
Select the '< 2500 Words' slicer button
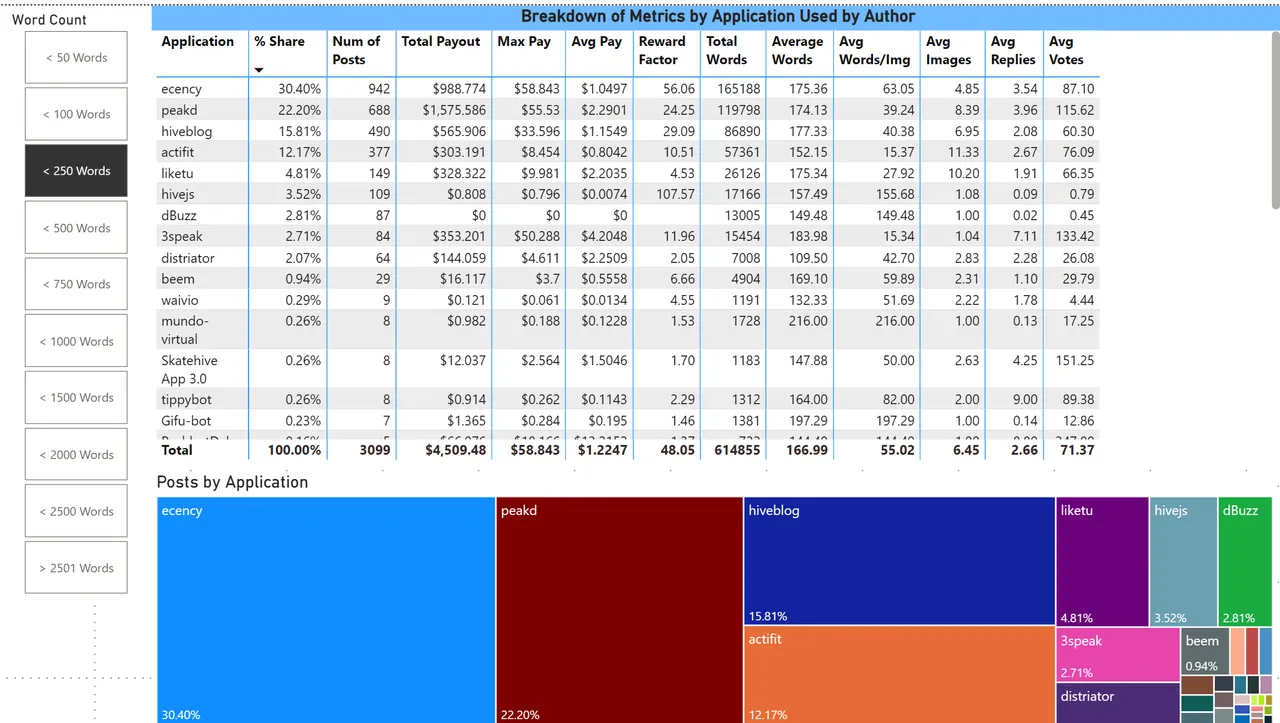76,511
